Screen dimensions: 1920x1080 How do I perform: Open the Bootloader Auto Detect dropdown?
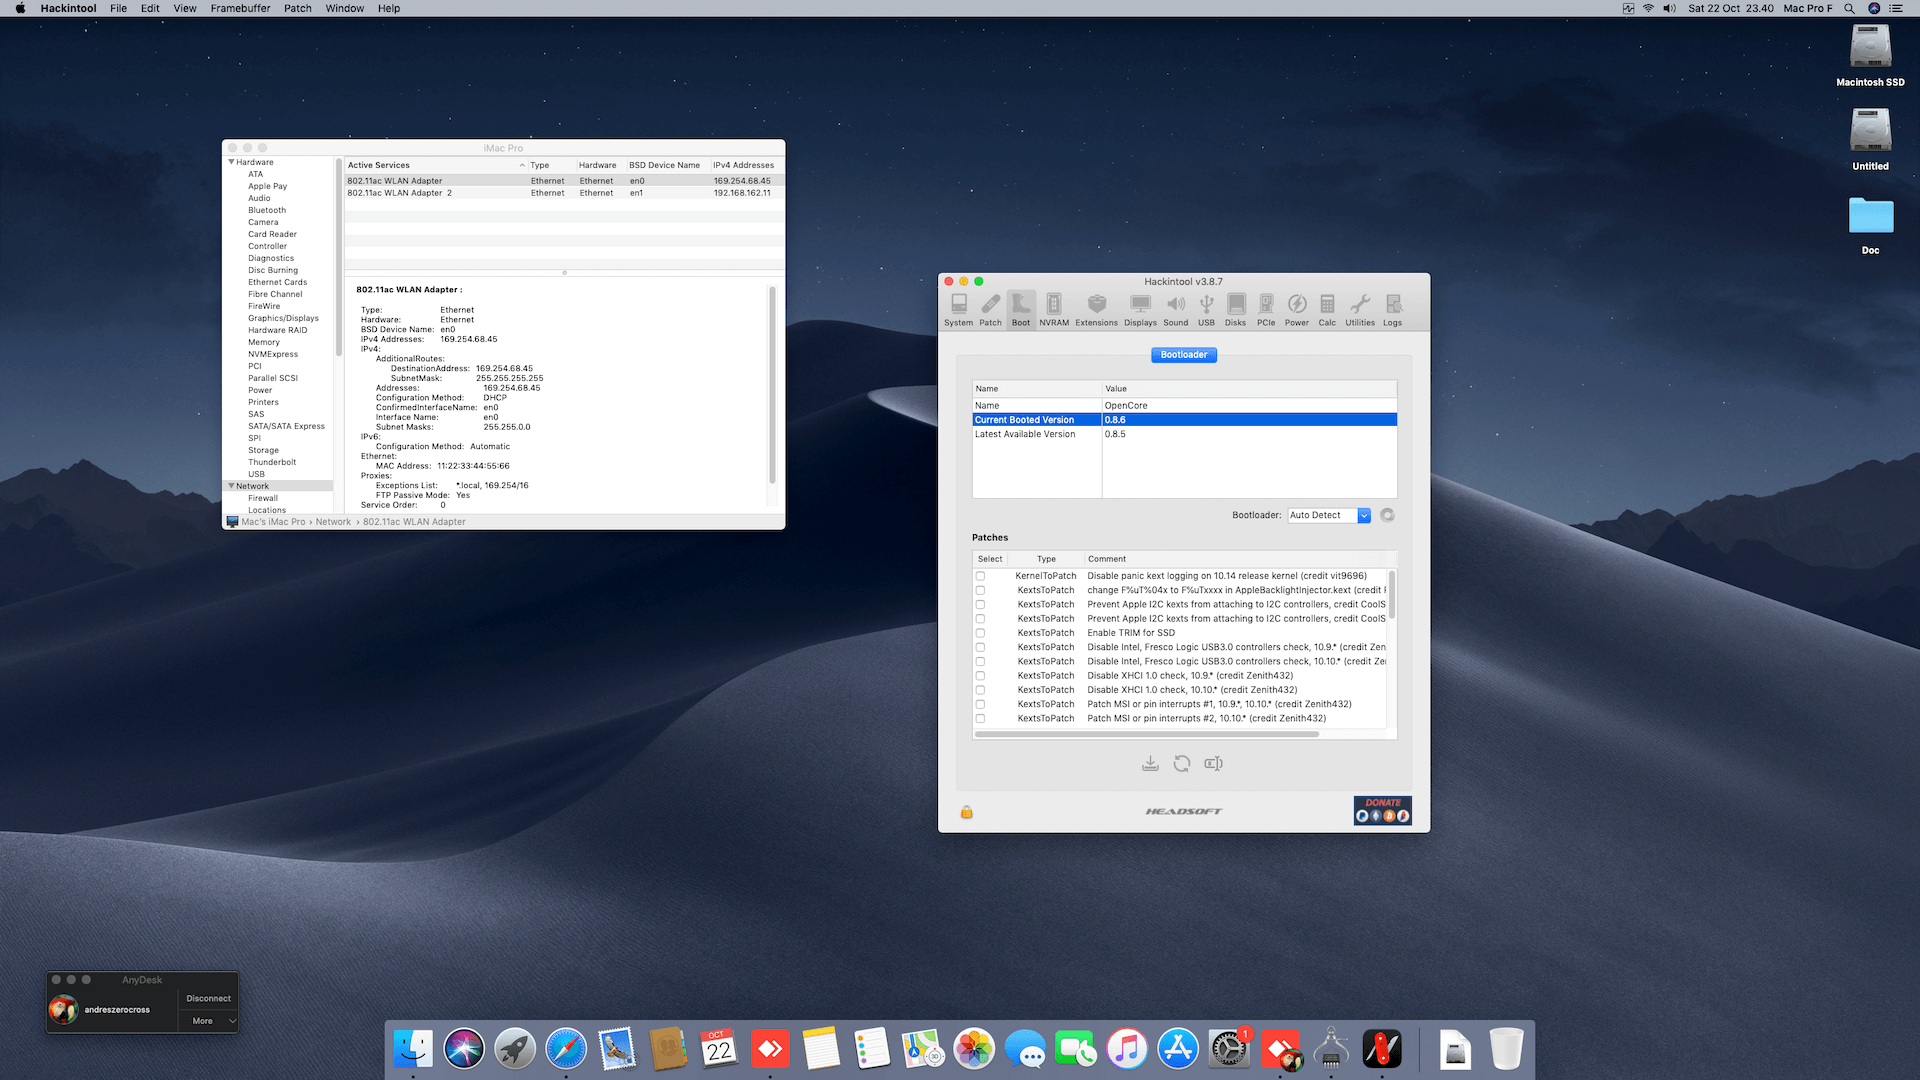1329,515
